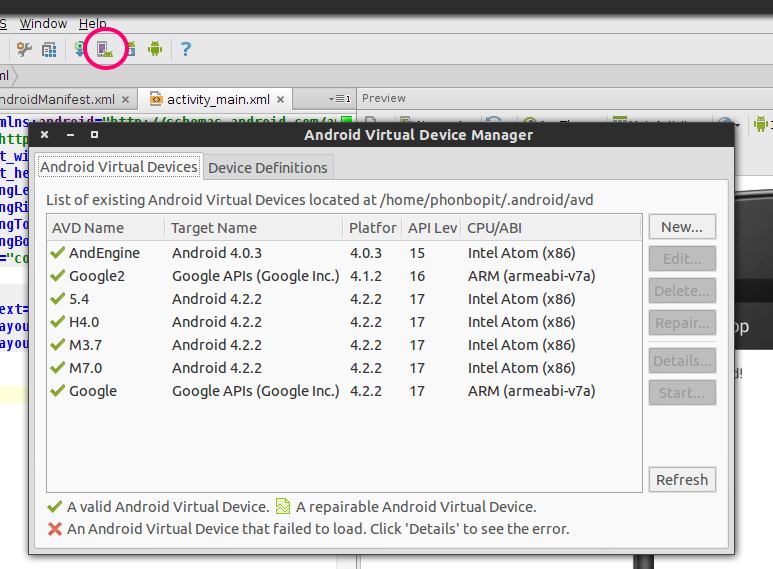Click API level 15 cell

[417, 253]
